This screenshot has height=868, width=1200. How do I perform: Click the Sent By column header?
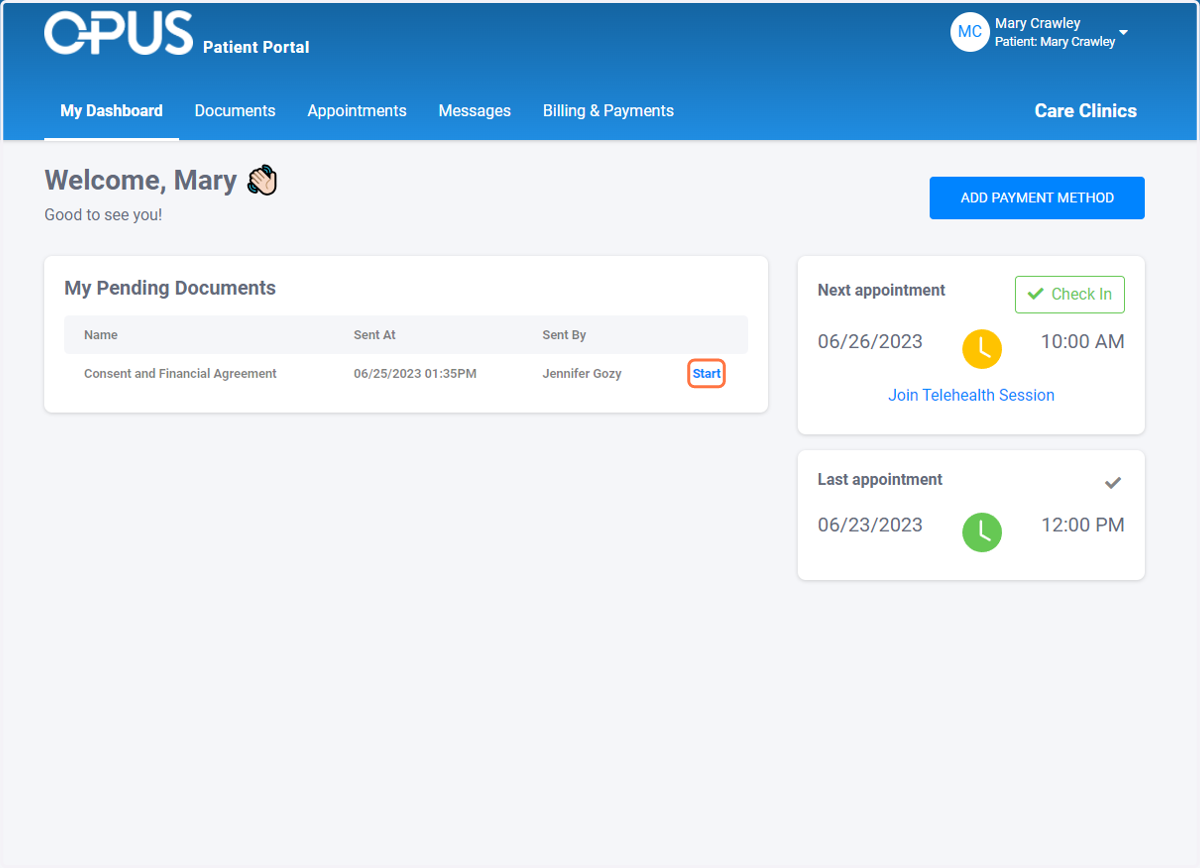coord(564,335)
